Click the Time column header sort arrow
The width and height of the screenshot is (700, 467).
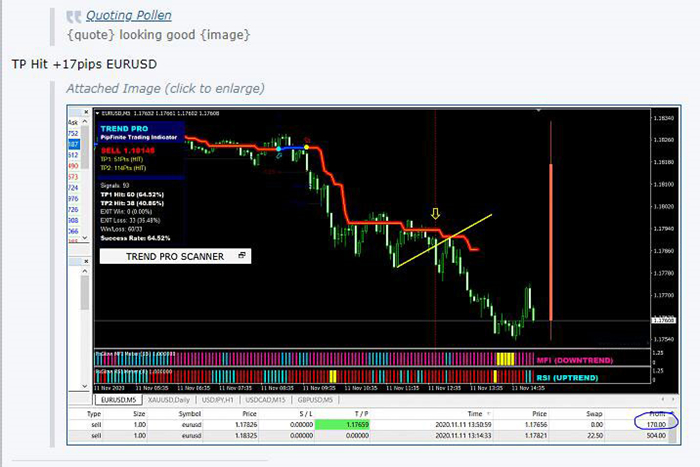pyautogui.click(x=488, y=414)
